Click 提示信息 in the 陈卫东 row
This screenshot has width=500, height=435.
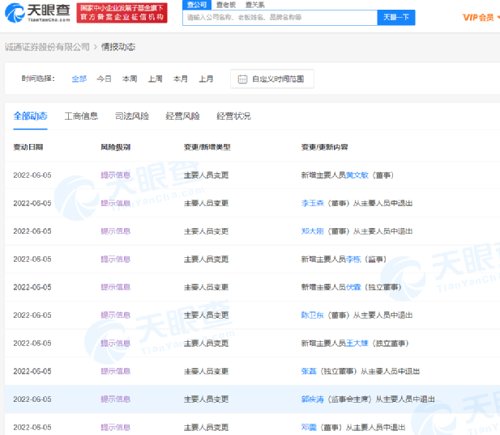[116, 315]
